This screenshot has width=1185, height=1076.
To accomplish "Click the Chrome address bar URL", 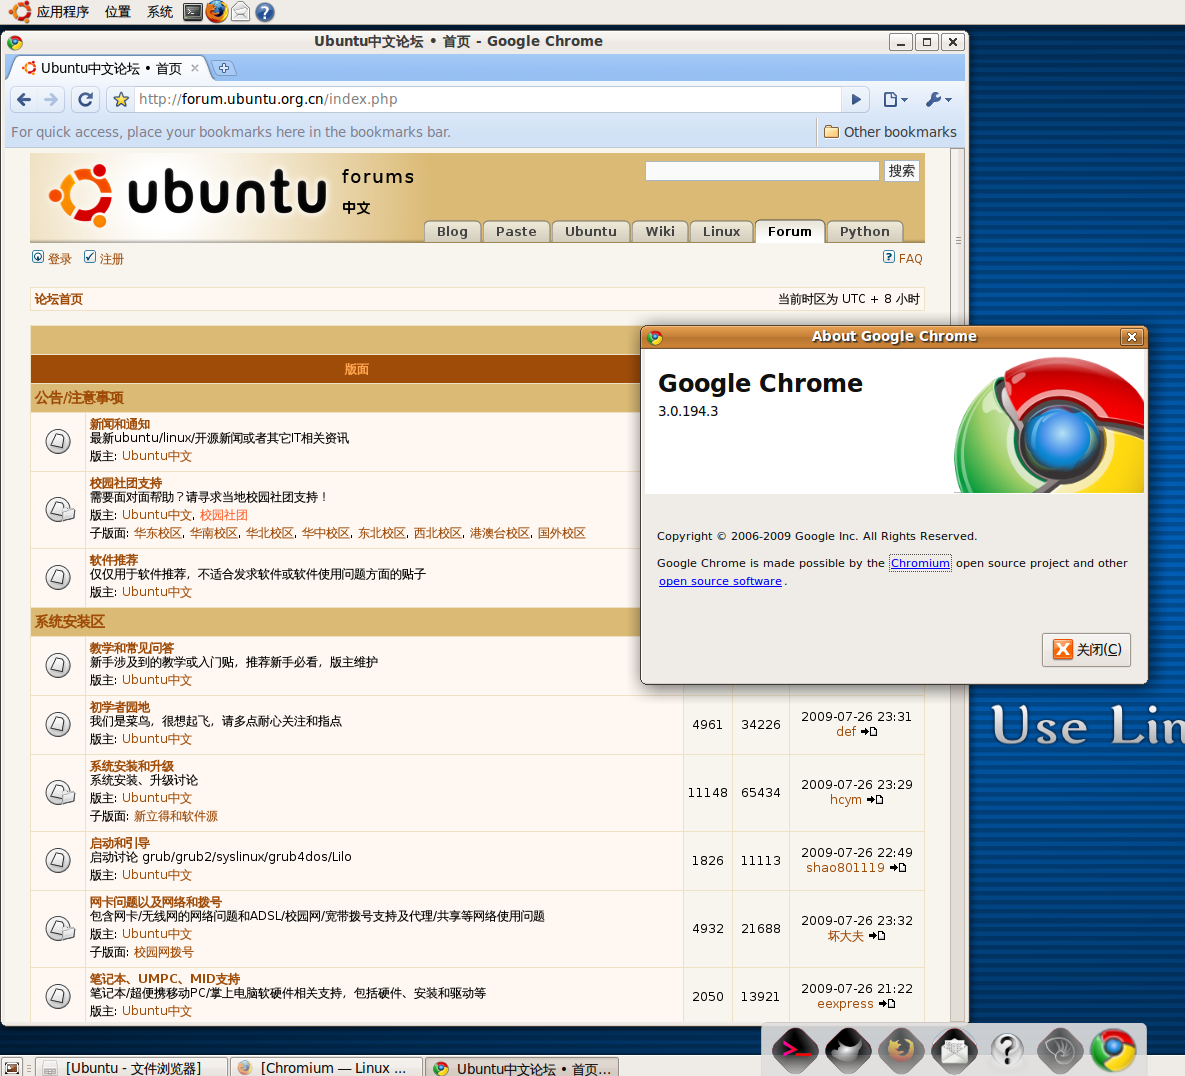I will tap(487, 99).
